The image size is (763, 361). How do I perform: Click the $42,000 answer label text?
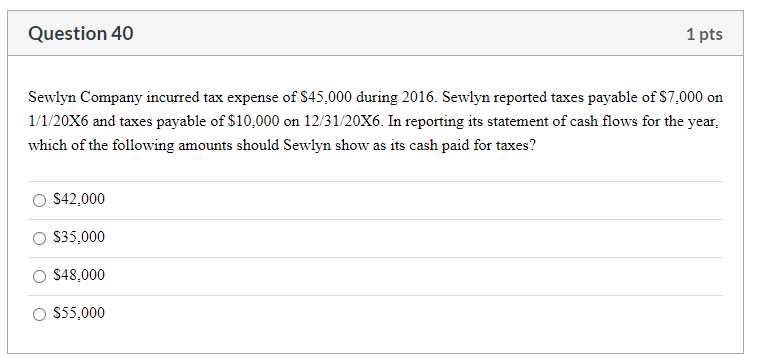click(79, 199)
